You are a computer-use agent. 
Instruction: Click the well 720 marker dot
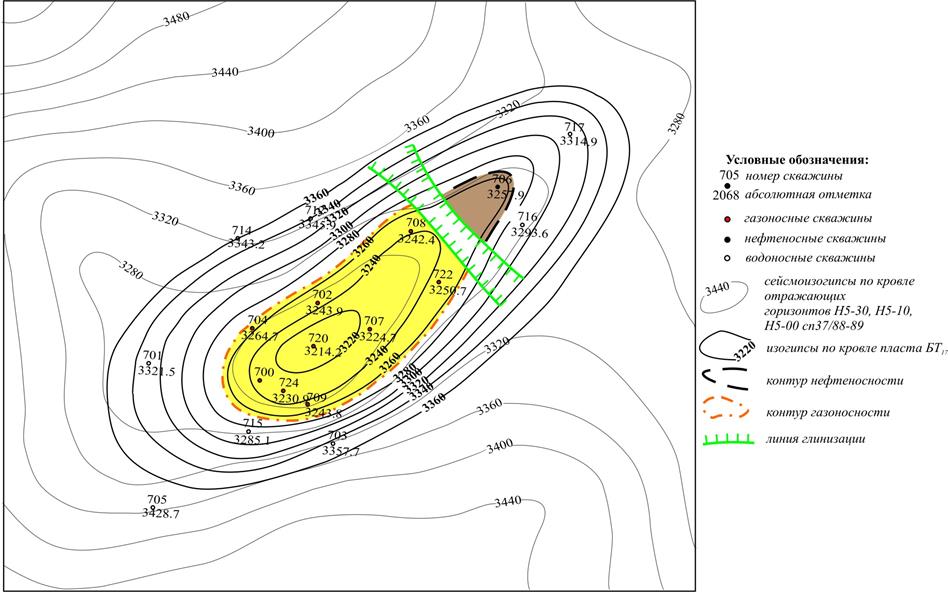pos(314,346)
